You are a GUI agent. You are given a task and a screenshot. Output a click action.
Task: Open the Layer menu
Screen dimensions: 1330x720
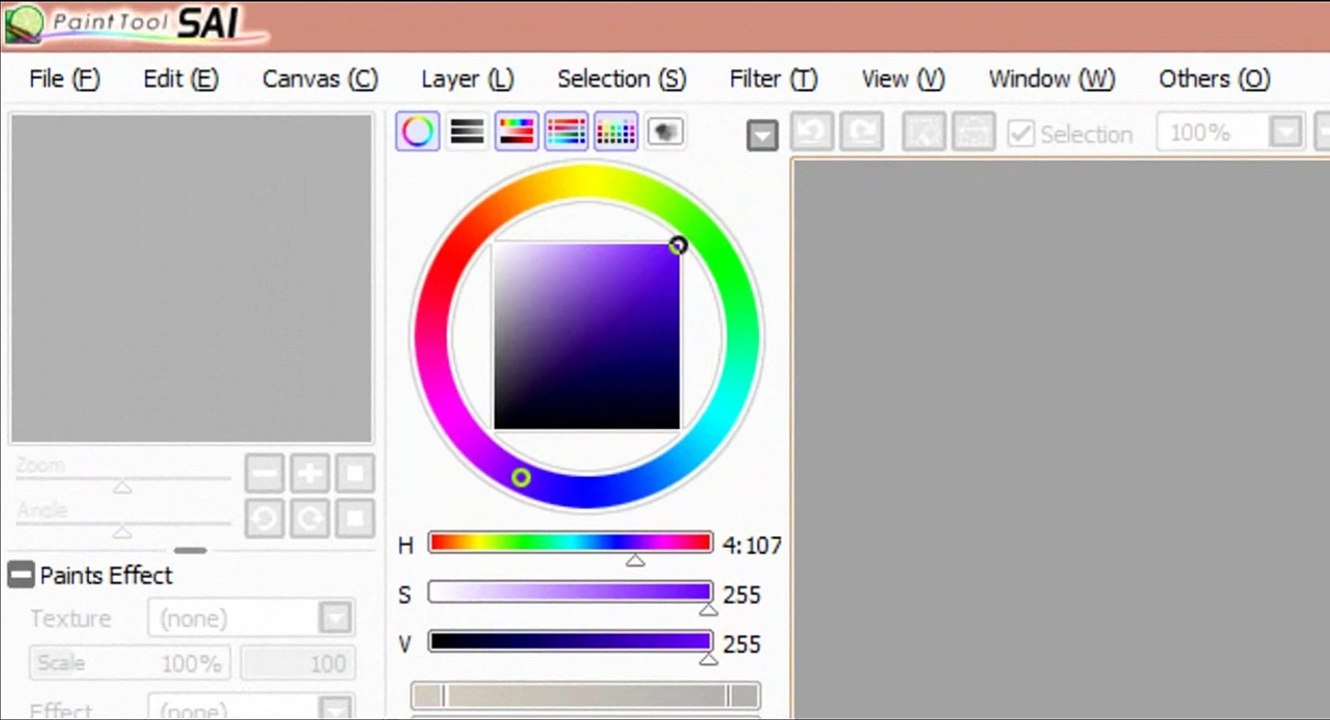tap(467, 79)
